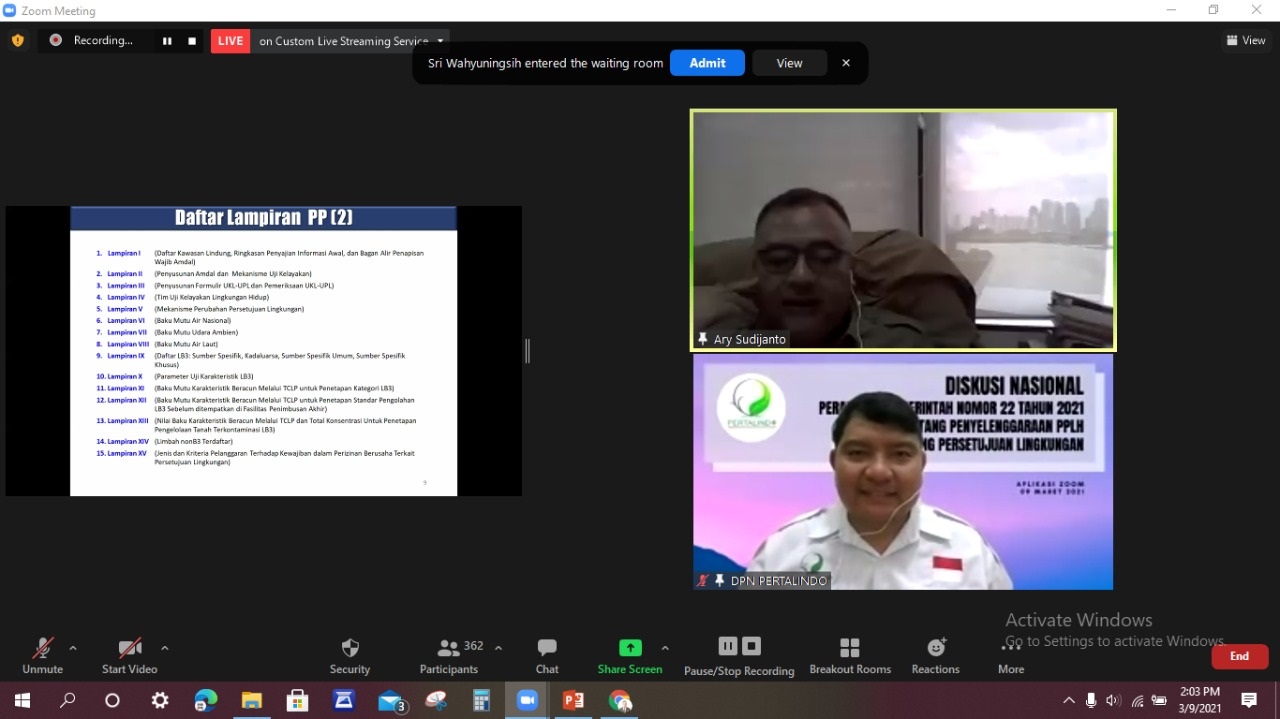Open the Reactions menu
This screenshot has width=1280, height=719.
coord(935,648)
